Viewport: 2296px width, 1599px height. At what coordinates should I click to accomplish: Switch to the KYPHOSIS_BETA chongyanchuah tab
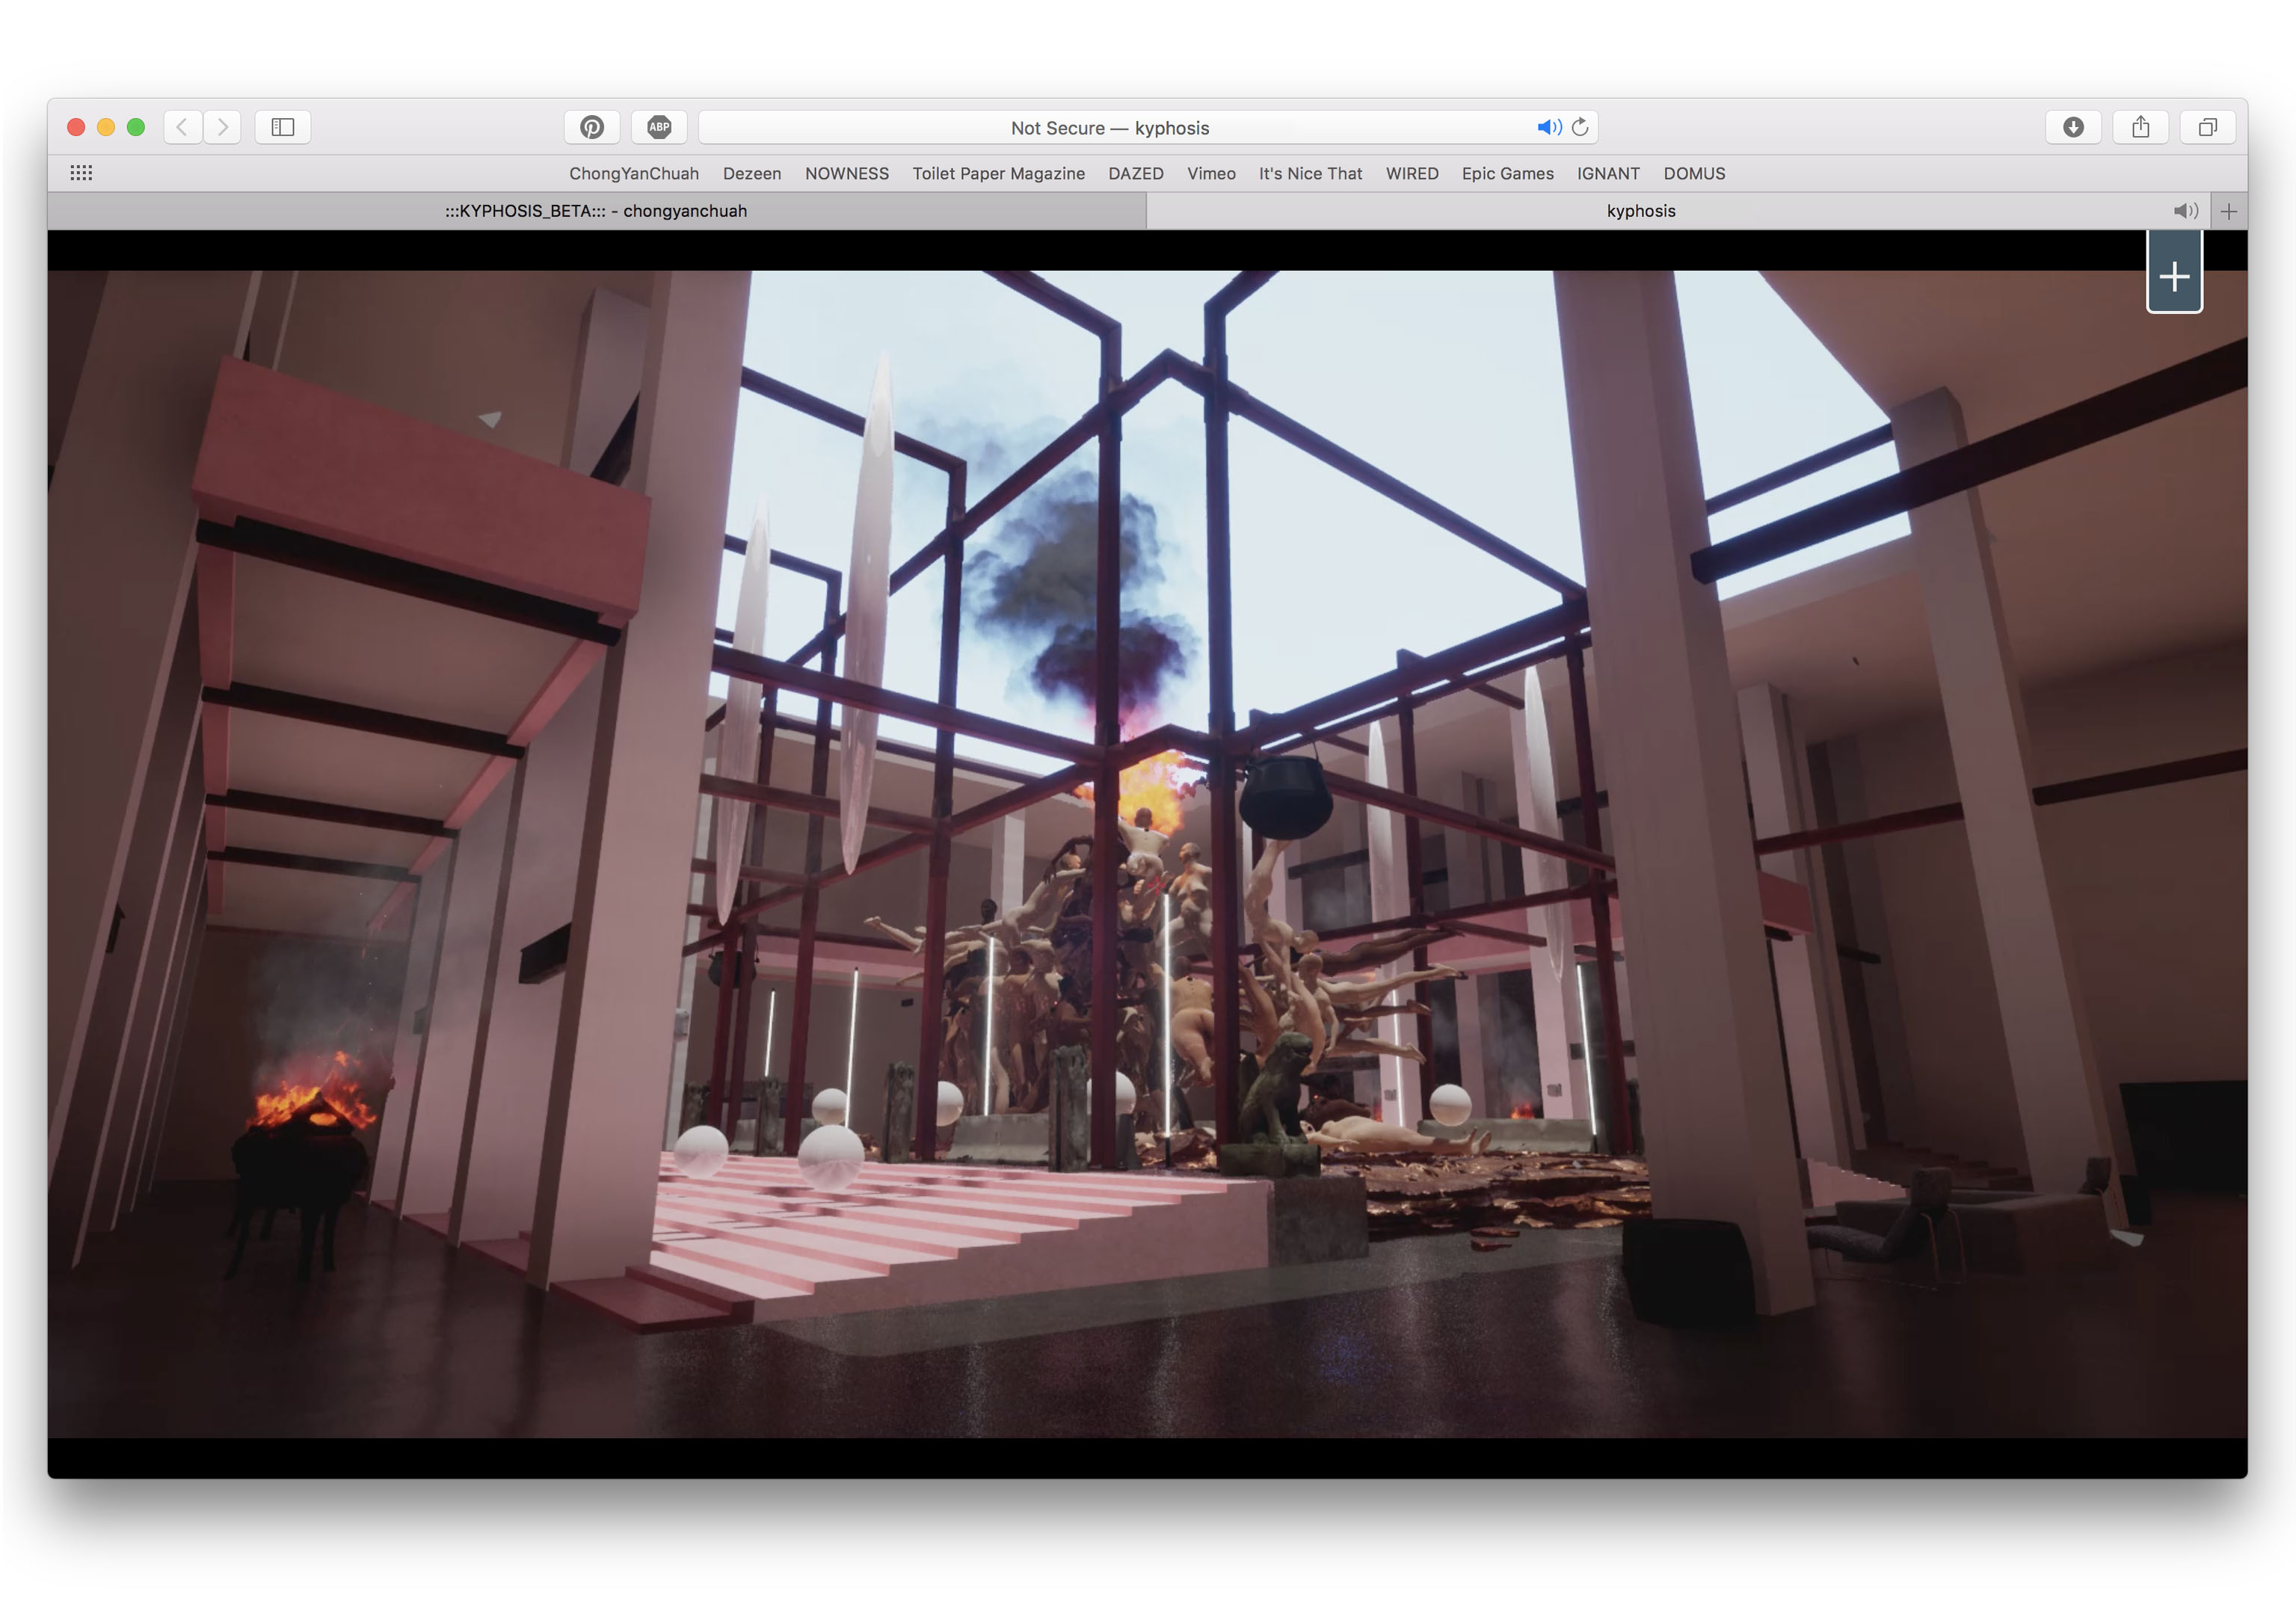click(596, 211)
